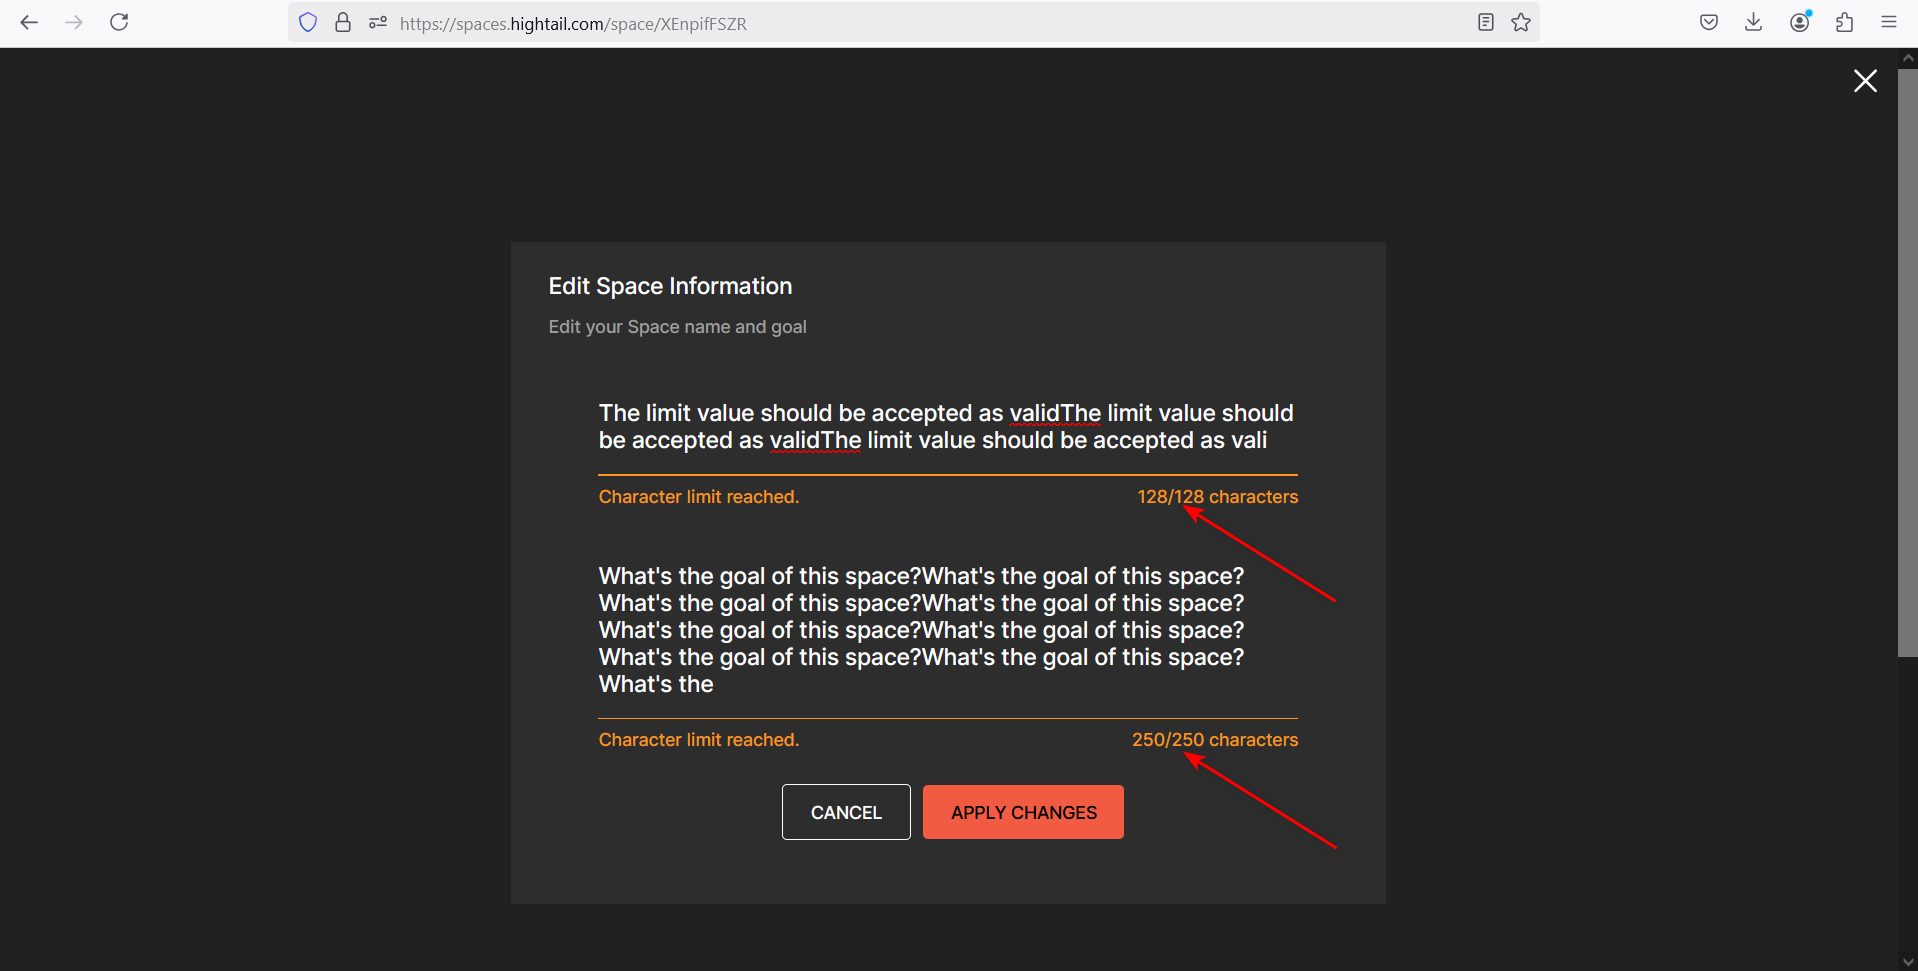Click the CANCEL button
Screen dimensions: 1918x971
(x=846, y=812)
